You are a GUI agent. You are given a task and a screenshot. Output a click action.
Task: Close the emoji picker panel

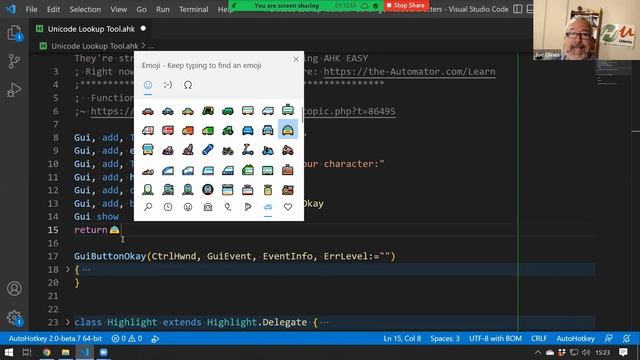[x=296, y=59]
